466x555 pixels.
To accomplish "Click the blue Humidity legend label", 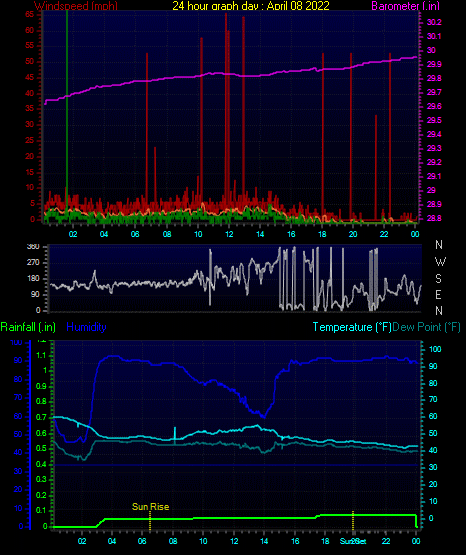I will pos(86,327).
